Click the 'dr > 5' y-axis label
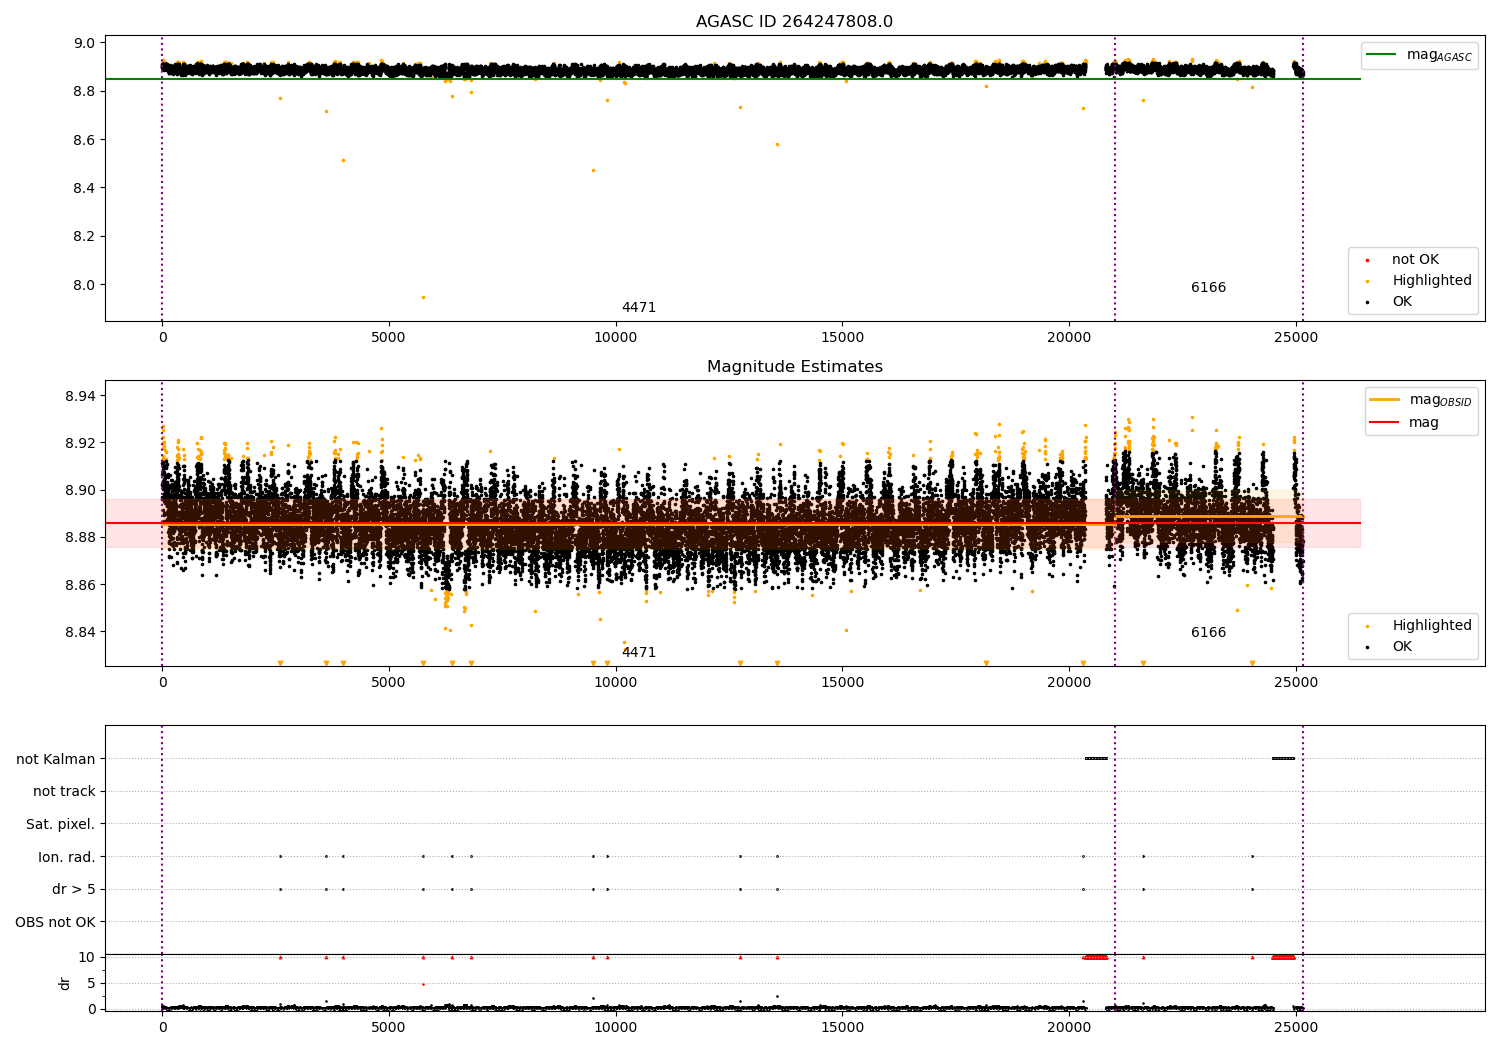1500x1050 pixels. coord(74,889)
